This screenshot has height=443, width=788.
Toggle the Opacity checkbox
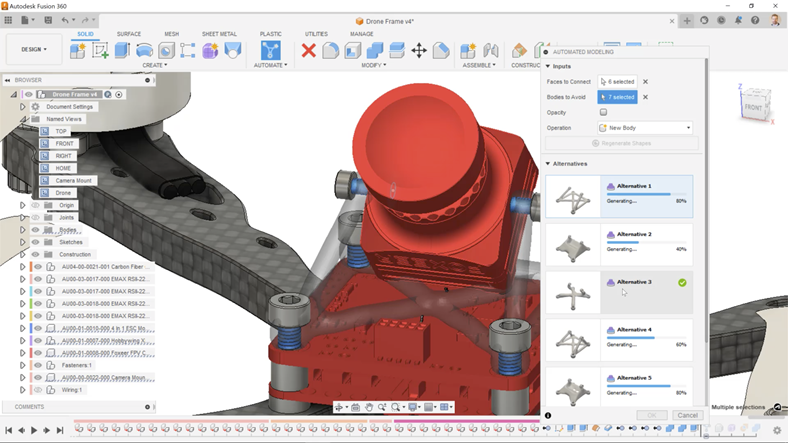point(603,112)
